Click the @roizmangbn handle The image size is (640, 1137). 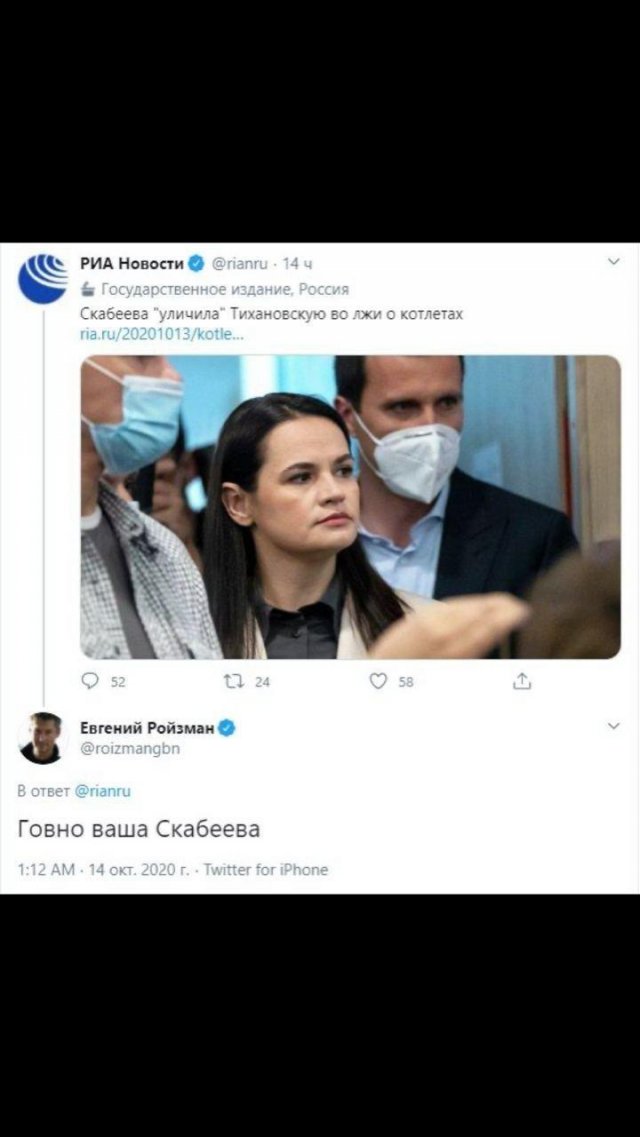[130, 749]
